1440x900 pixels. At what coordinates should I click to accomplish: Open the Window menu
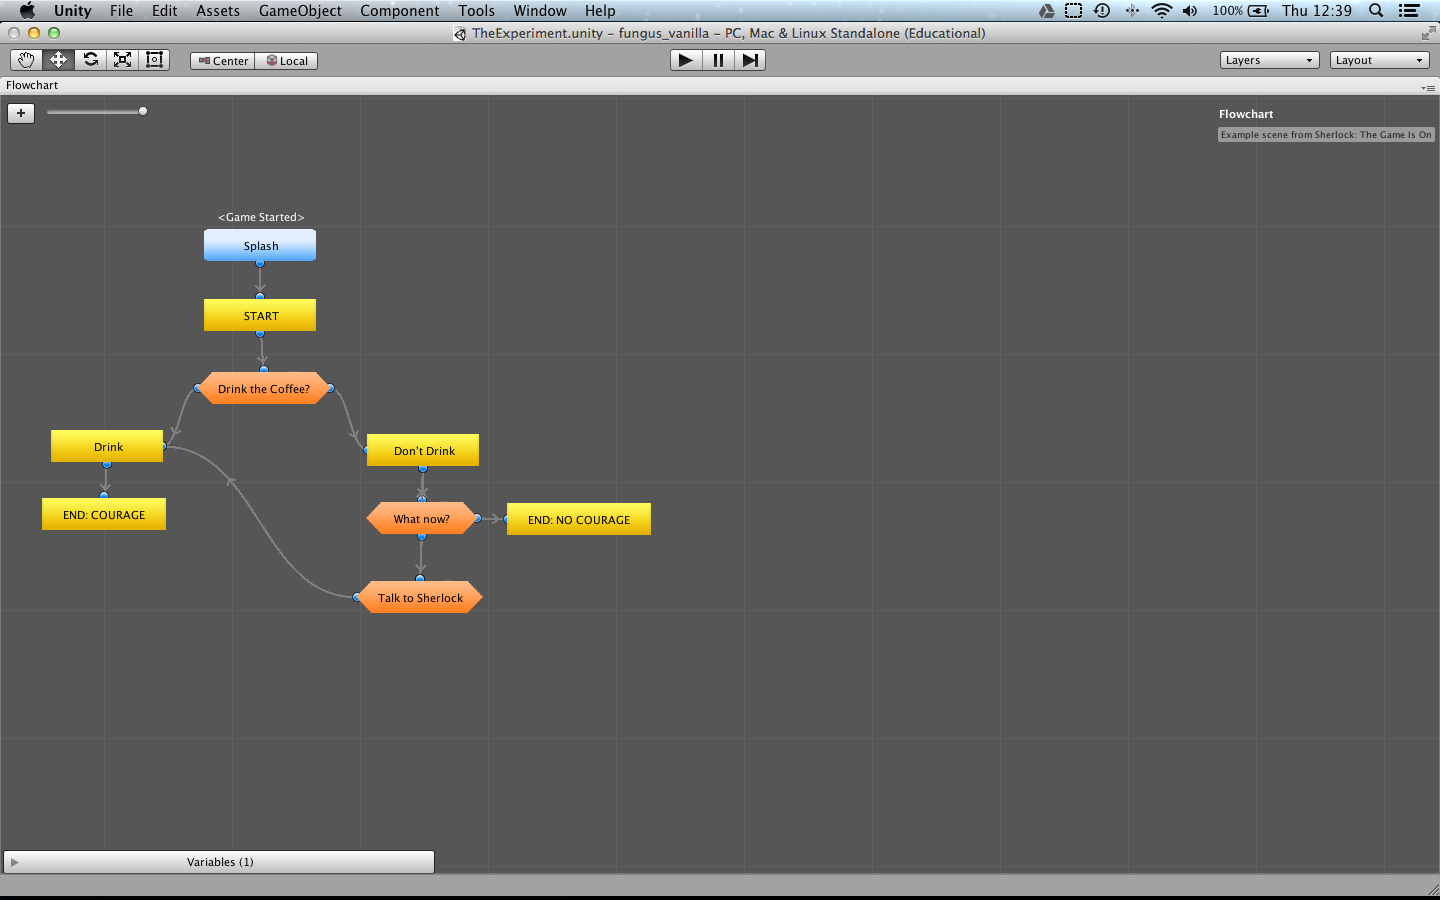(540, 11)
